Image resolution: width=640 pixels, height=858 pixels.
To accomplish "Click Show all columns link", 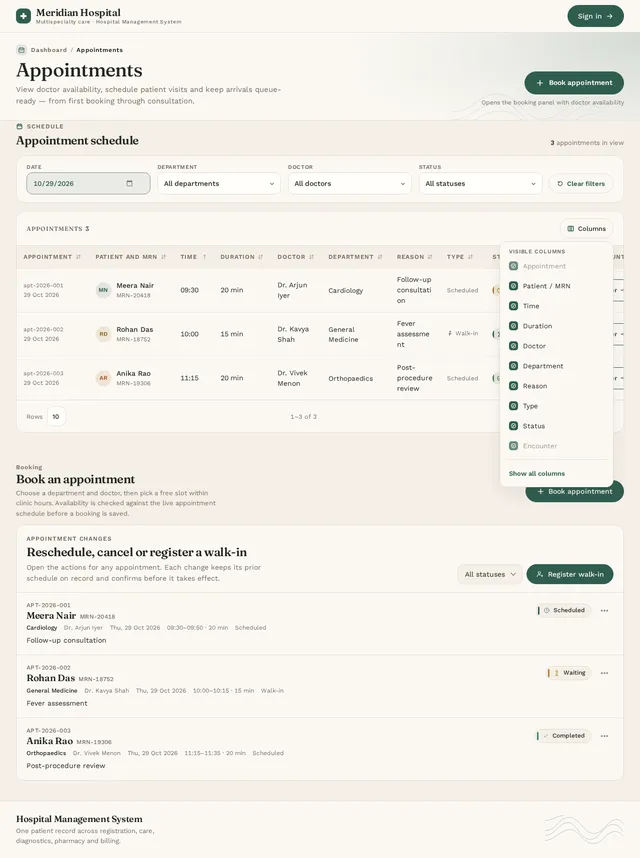I will click(x=537, y=473).
